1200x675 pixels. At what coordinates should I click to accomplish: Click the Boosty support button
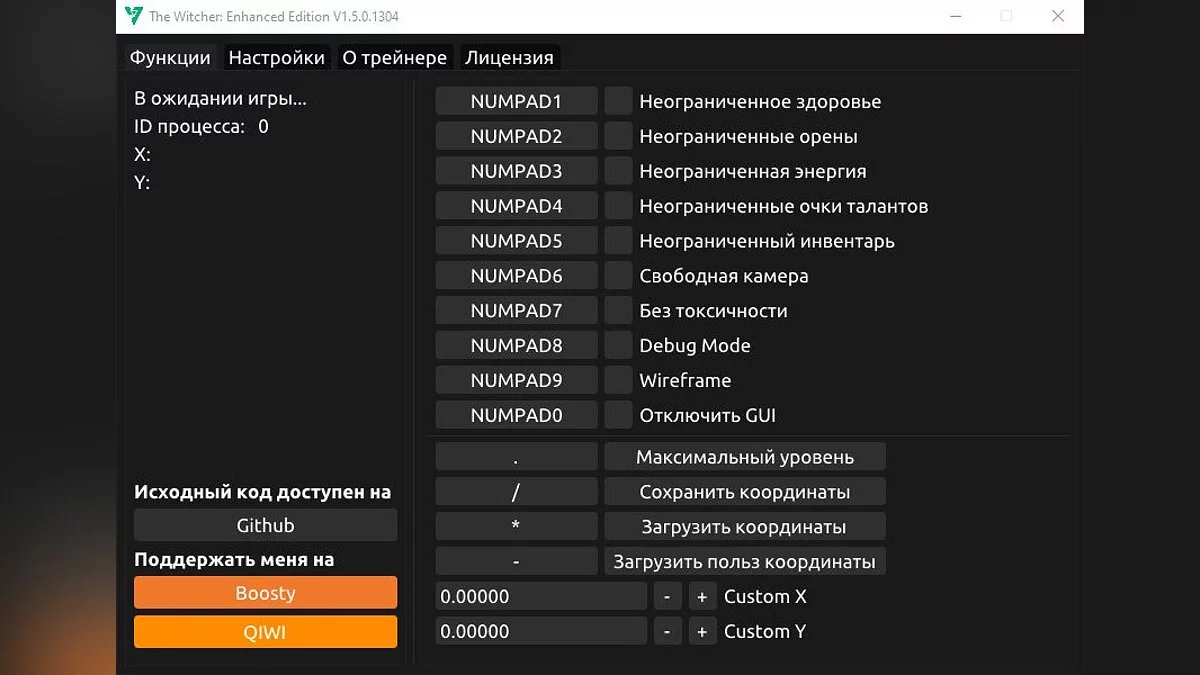coord(264,592)
